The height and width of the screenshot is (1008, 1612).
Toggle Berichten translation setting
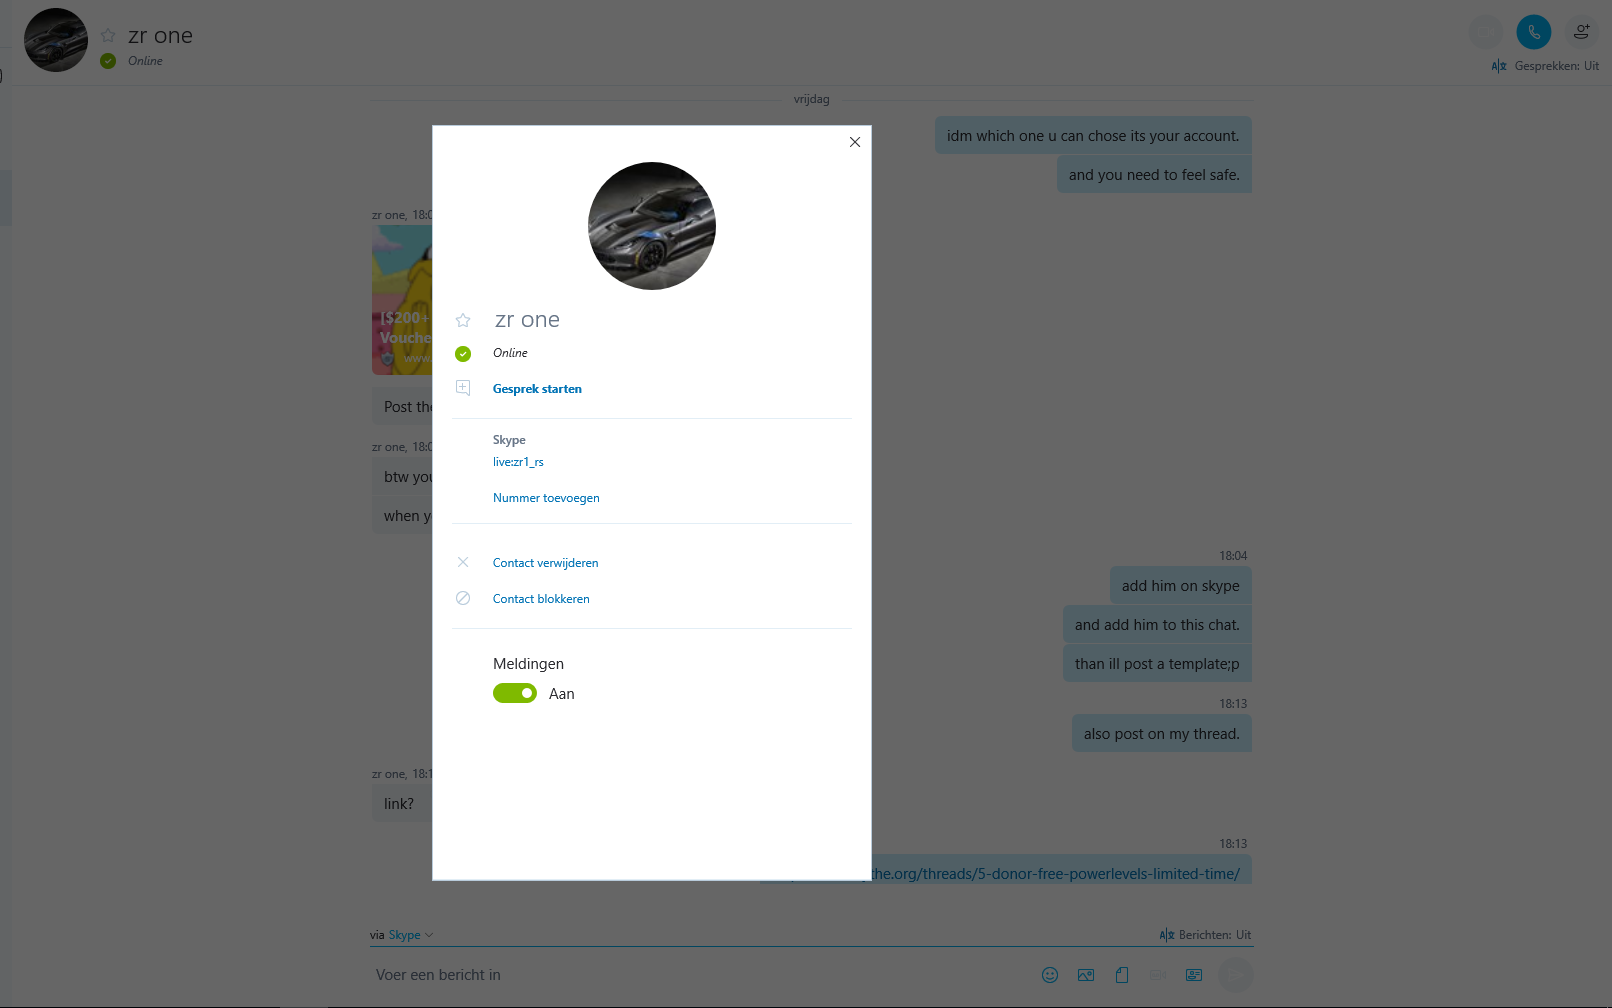1205,935
